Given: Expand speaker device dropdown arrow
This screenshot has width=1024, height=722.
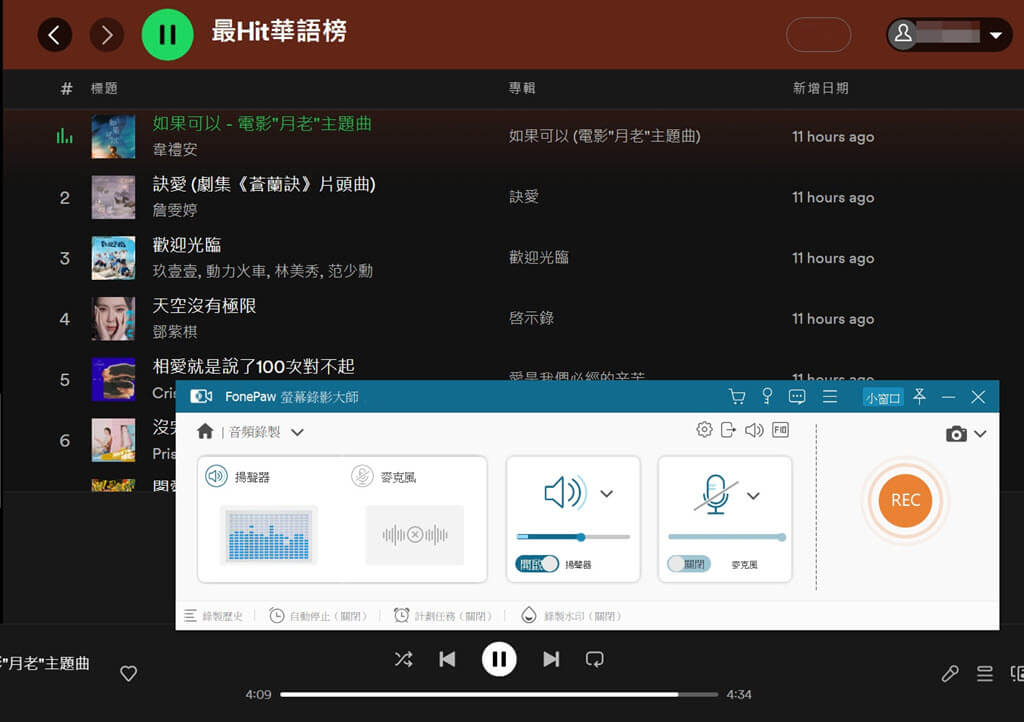Looking at the screenshot, I should [x=607, y=494].
